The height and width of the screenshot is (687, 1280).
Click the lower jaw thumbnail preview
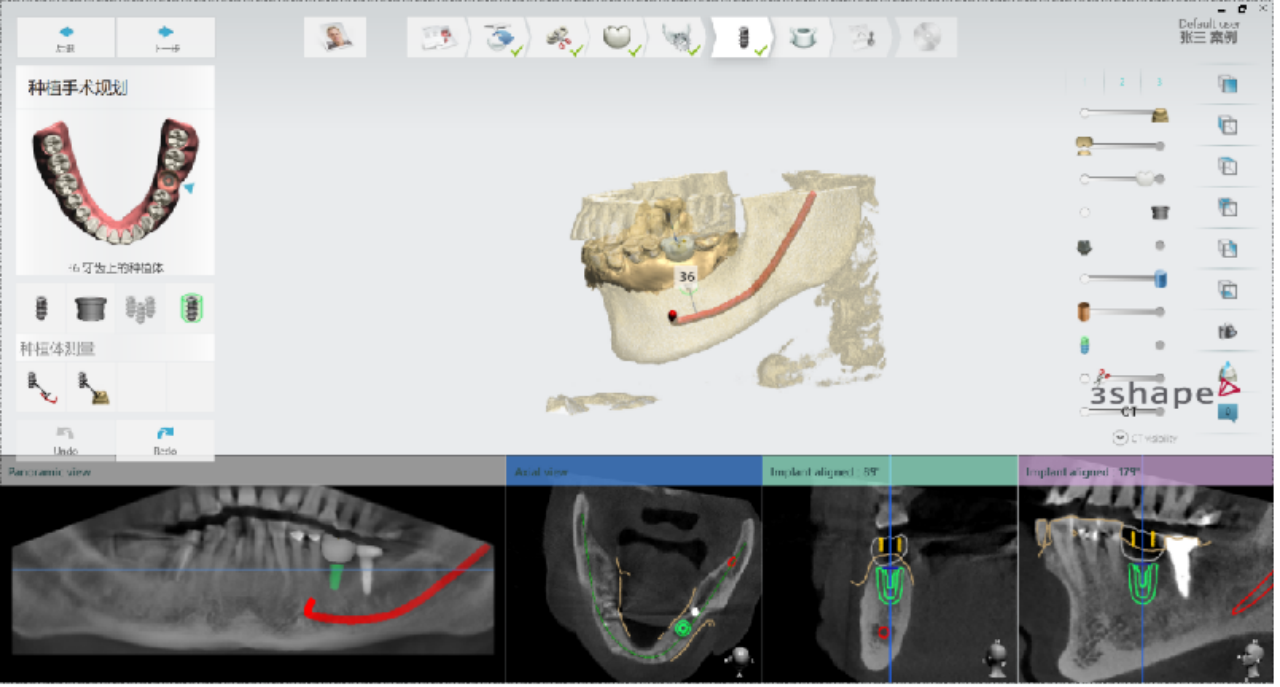tap(115, 185)
